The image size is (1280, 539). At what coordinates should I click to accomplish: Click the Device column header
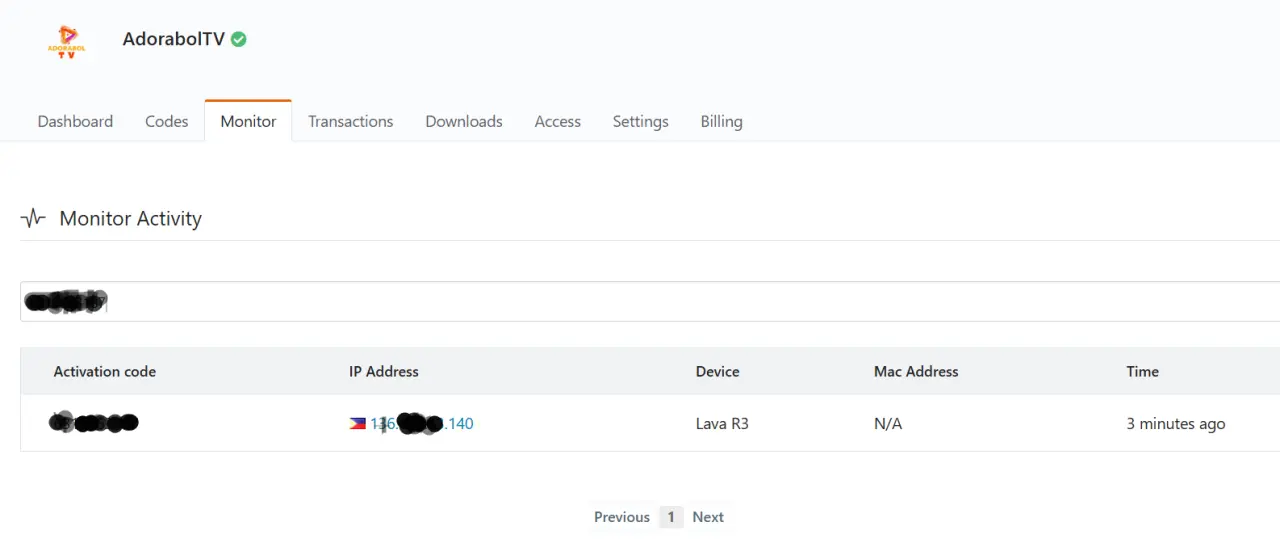718,371
